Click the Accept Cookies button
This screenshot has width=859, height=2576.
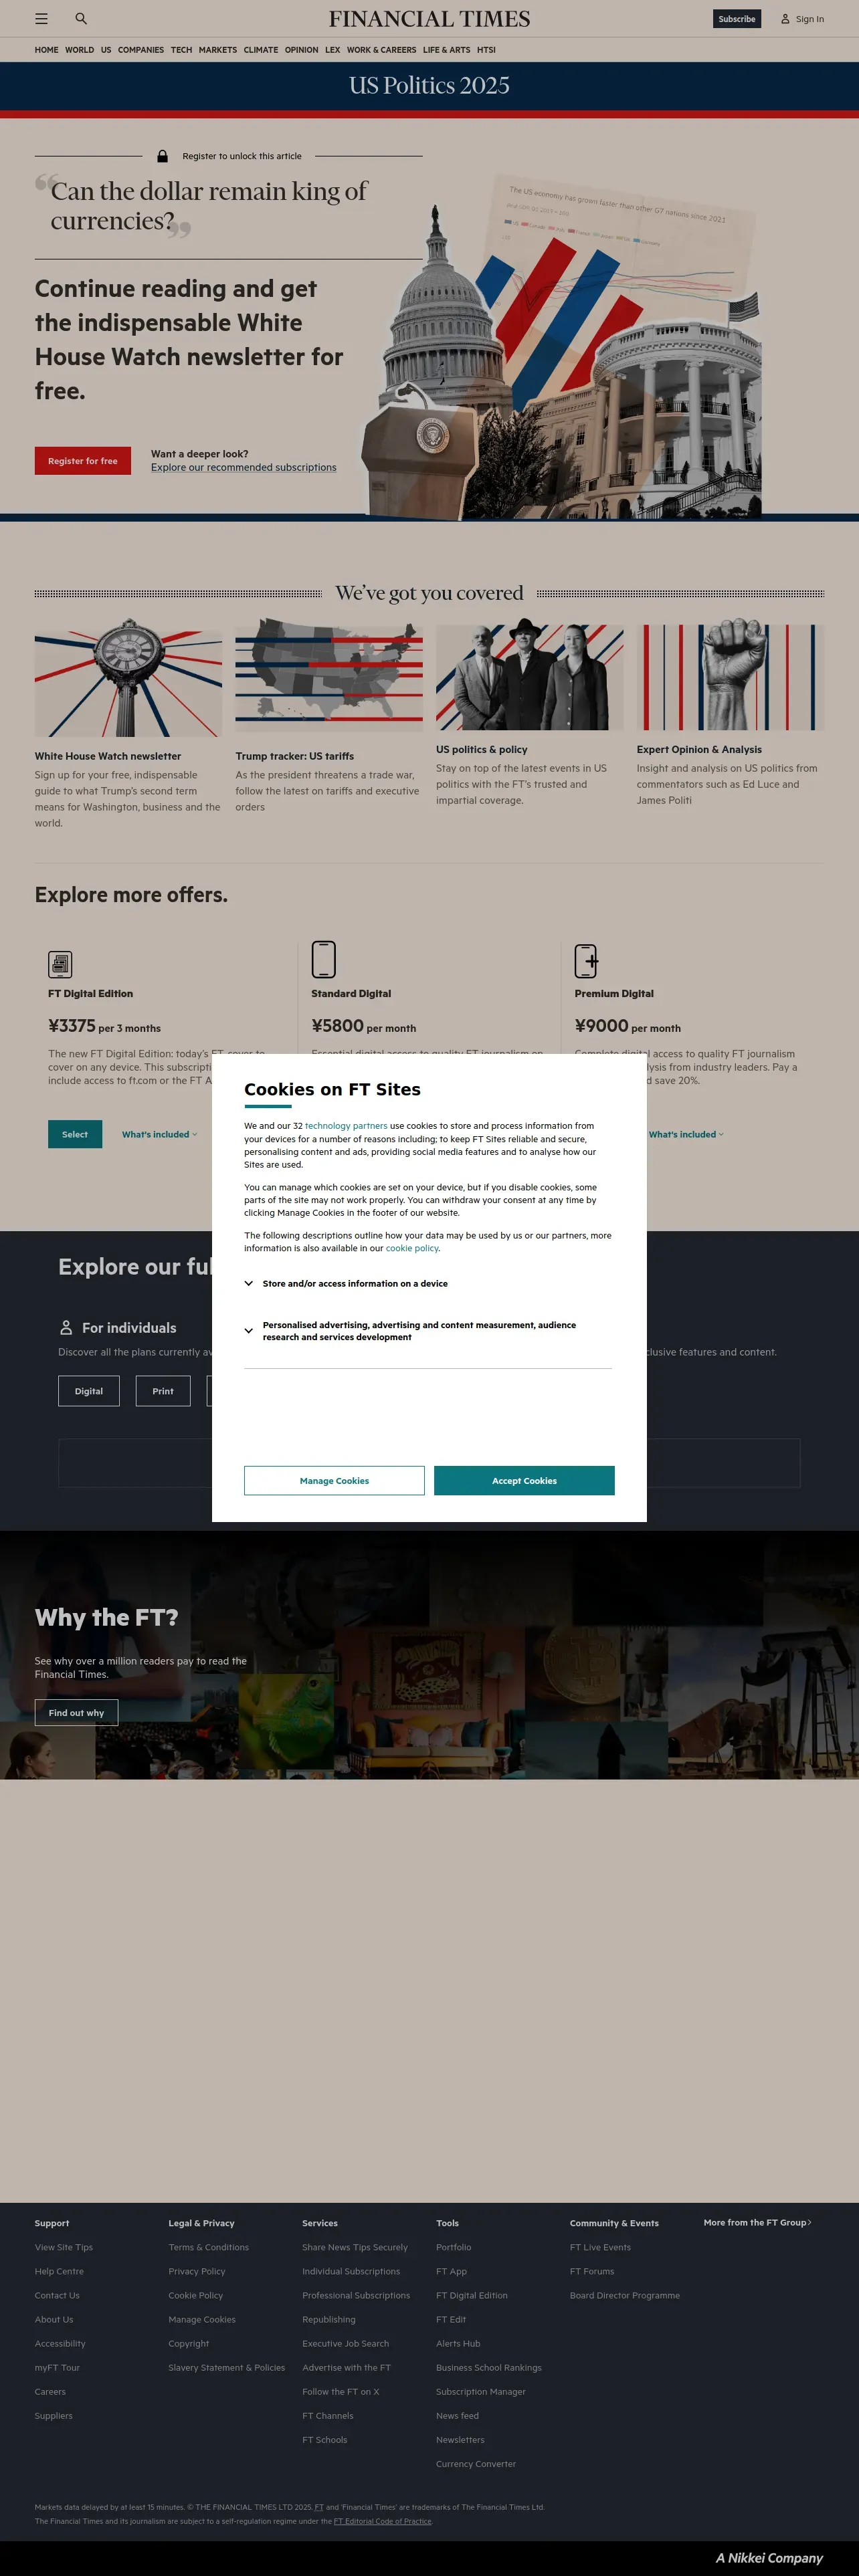click(524, 1481)
